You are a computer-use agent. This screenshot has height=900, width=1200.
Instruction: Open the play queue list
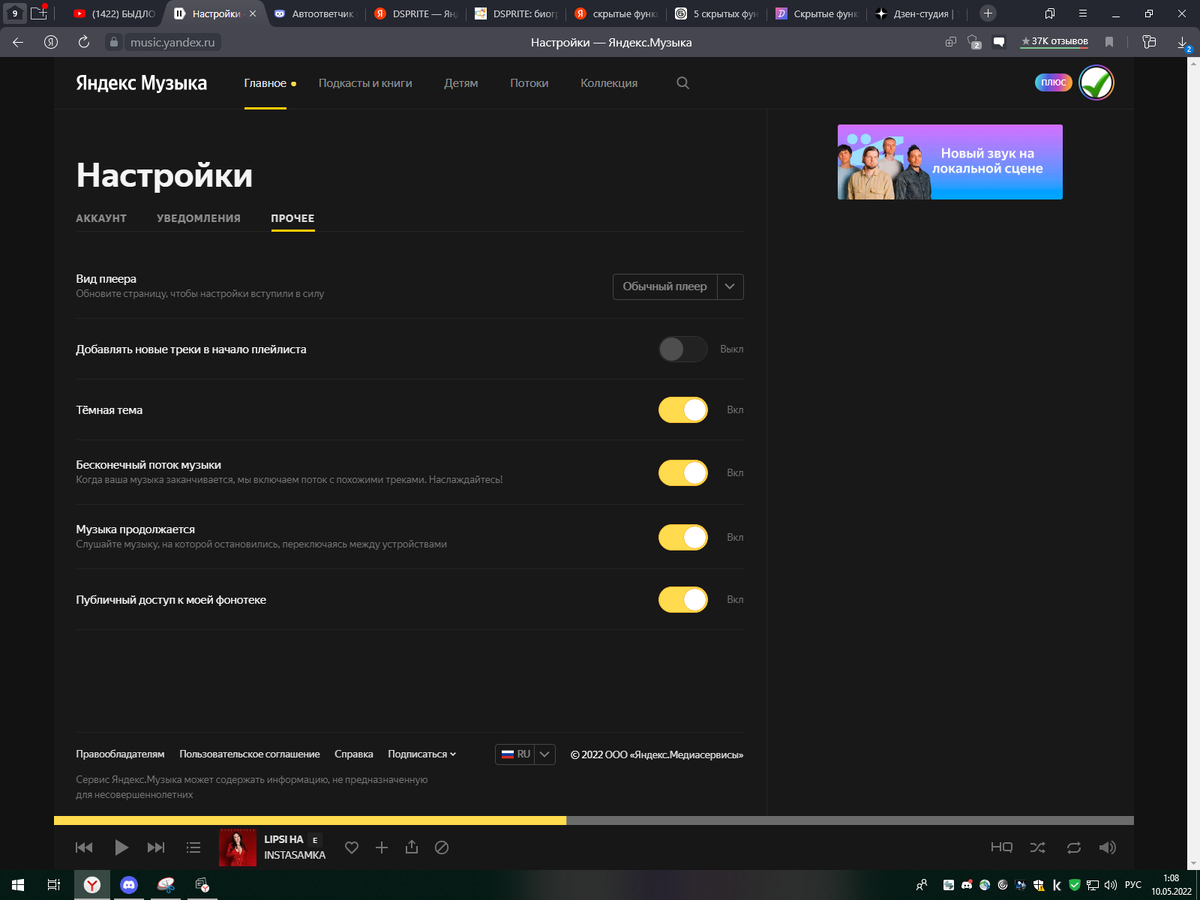[193, 847]
